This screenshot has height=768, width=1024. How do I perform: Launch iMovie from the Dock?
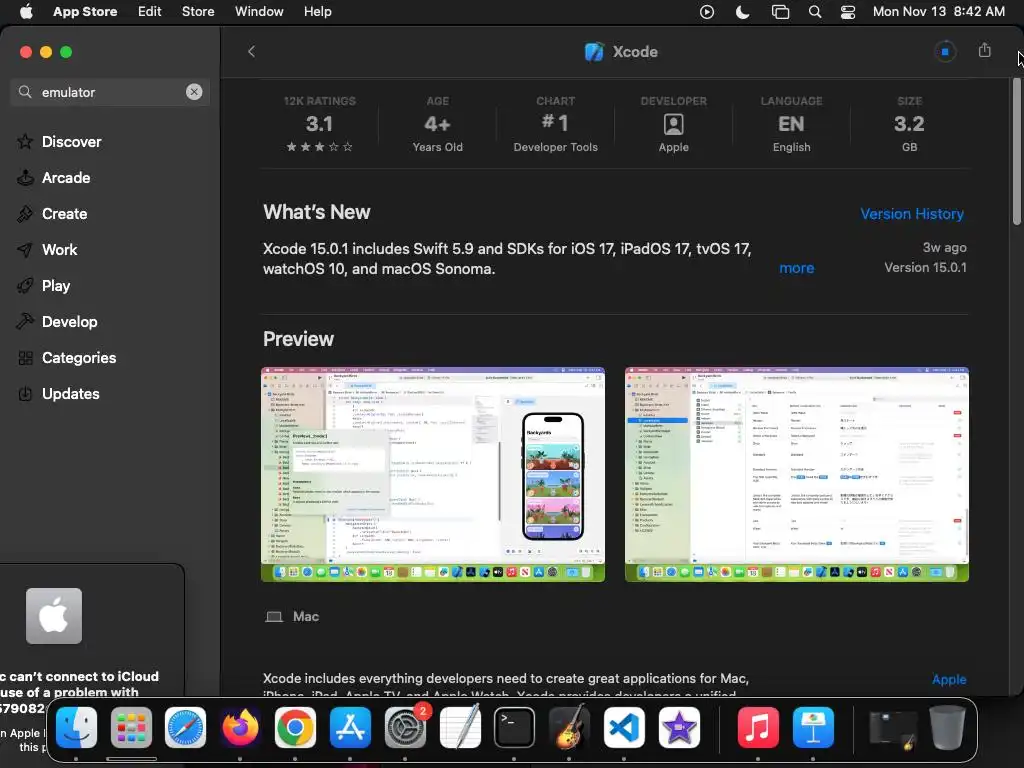679,727
